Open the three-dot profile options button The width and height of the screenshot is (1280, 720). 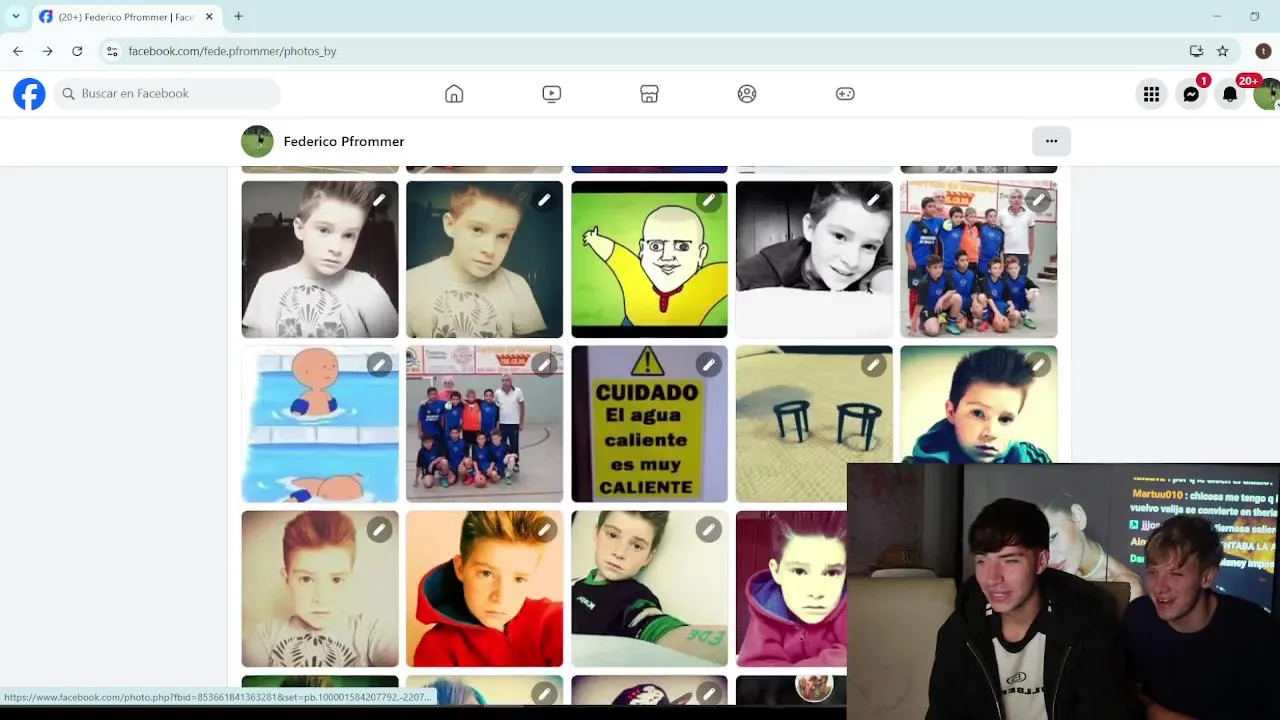tap(1051, 141)
